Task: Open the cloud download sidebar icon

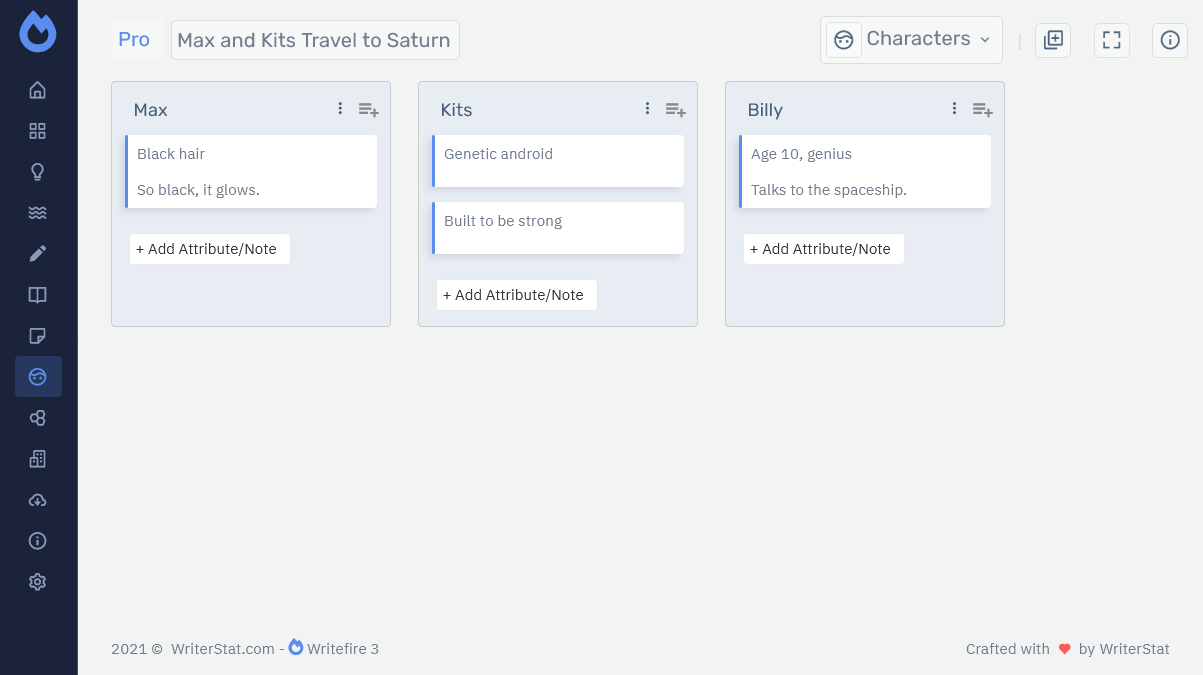Action: [x=38, y=500]
